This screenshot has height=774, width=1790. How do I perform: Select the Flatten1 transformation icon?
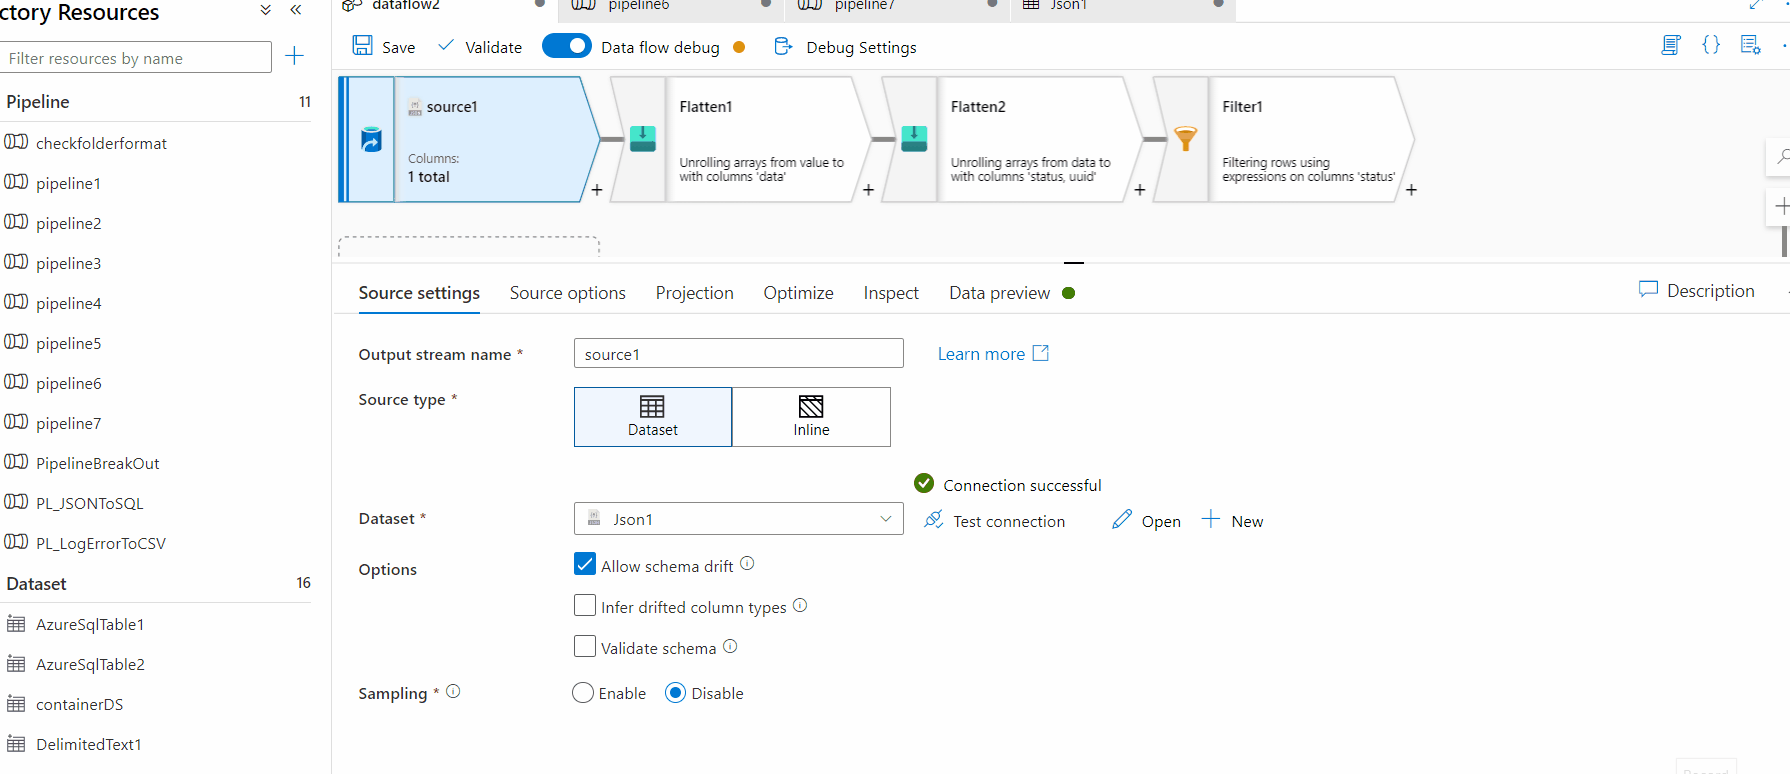[x=643, y=139]
